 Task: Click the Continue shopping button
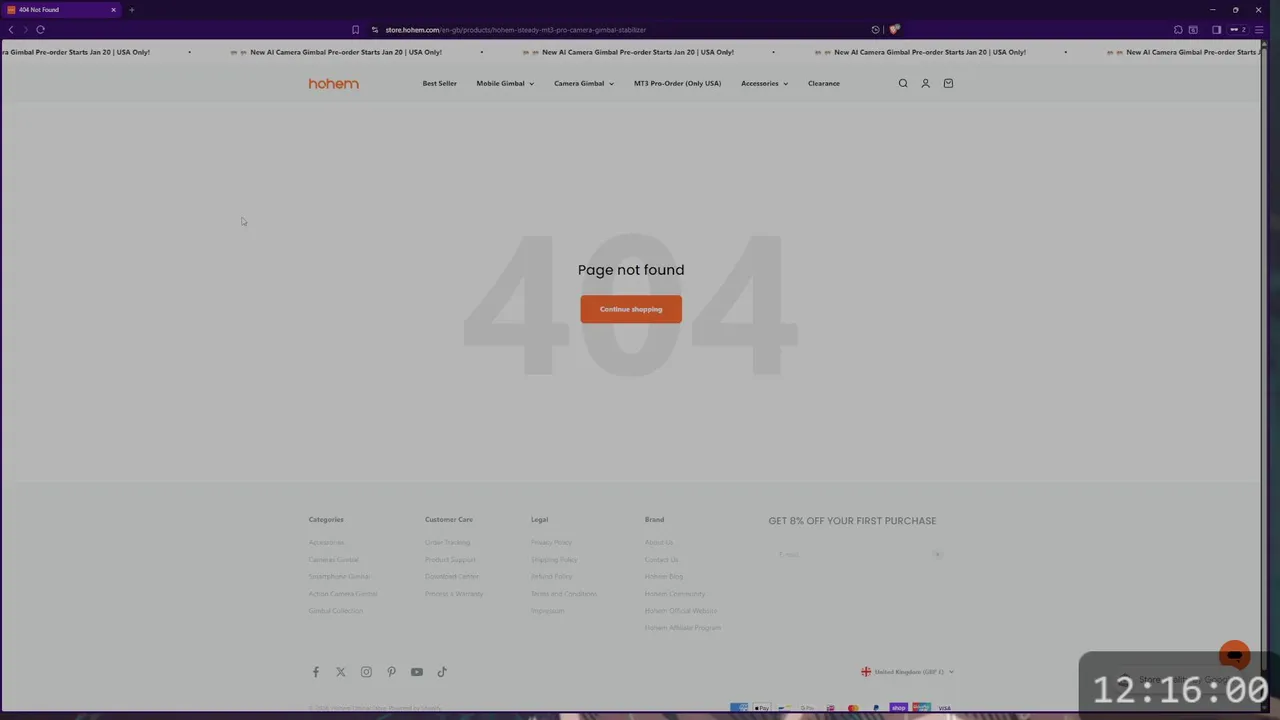pos(631,309)
